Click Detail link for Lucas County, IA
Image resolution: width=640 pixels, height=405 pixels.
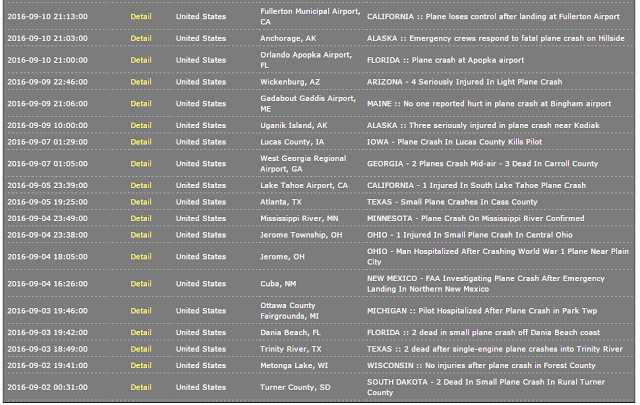(141, 142)
